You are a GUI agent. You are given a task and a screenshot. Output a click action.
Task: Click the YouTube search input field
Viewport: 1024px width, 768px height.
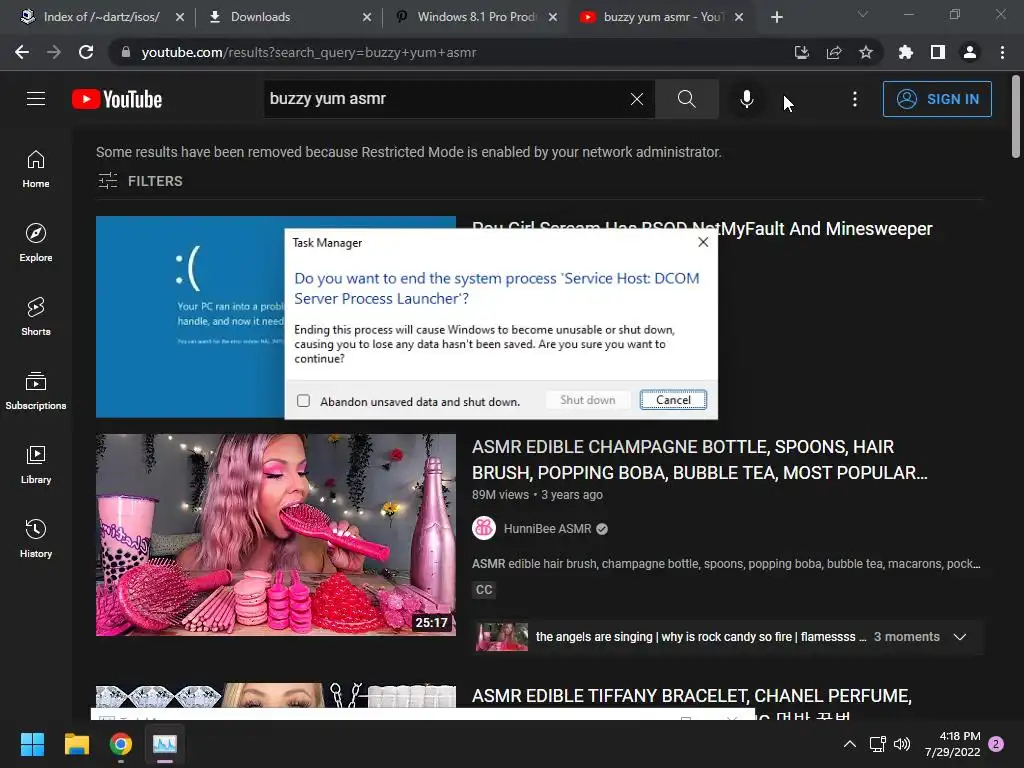pyautogui.click(x=447, y=99)
